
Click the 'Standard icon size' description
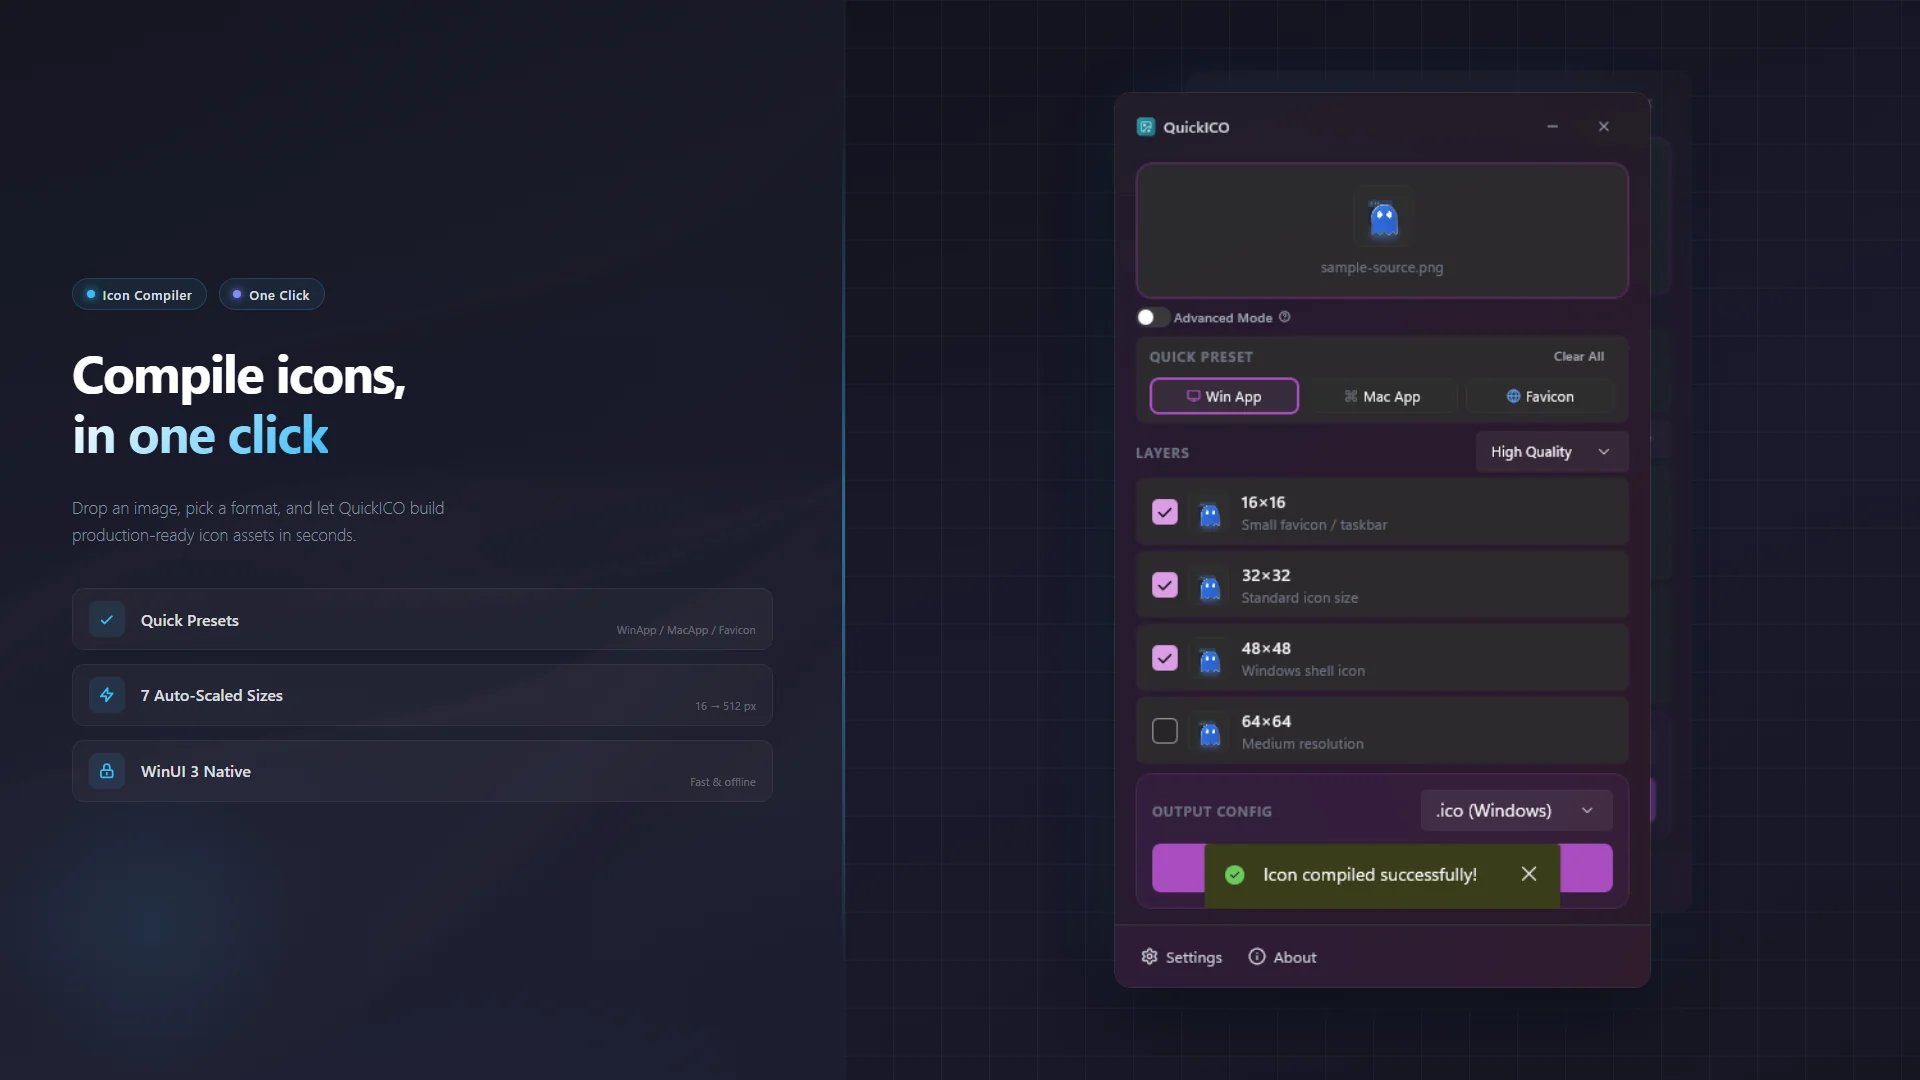tap(1300, 598)
